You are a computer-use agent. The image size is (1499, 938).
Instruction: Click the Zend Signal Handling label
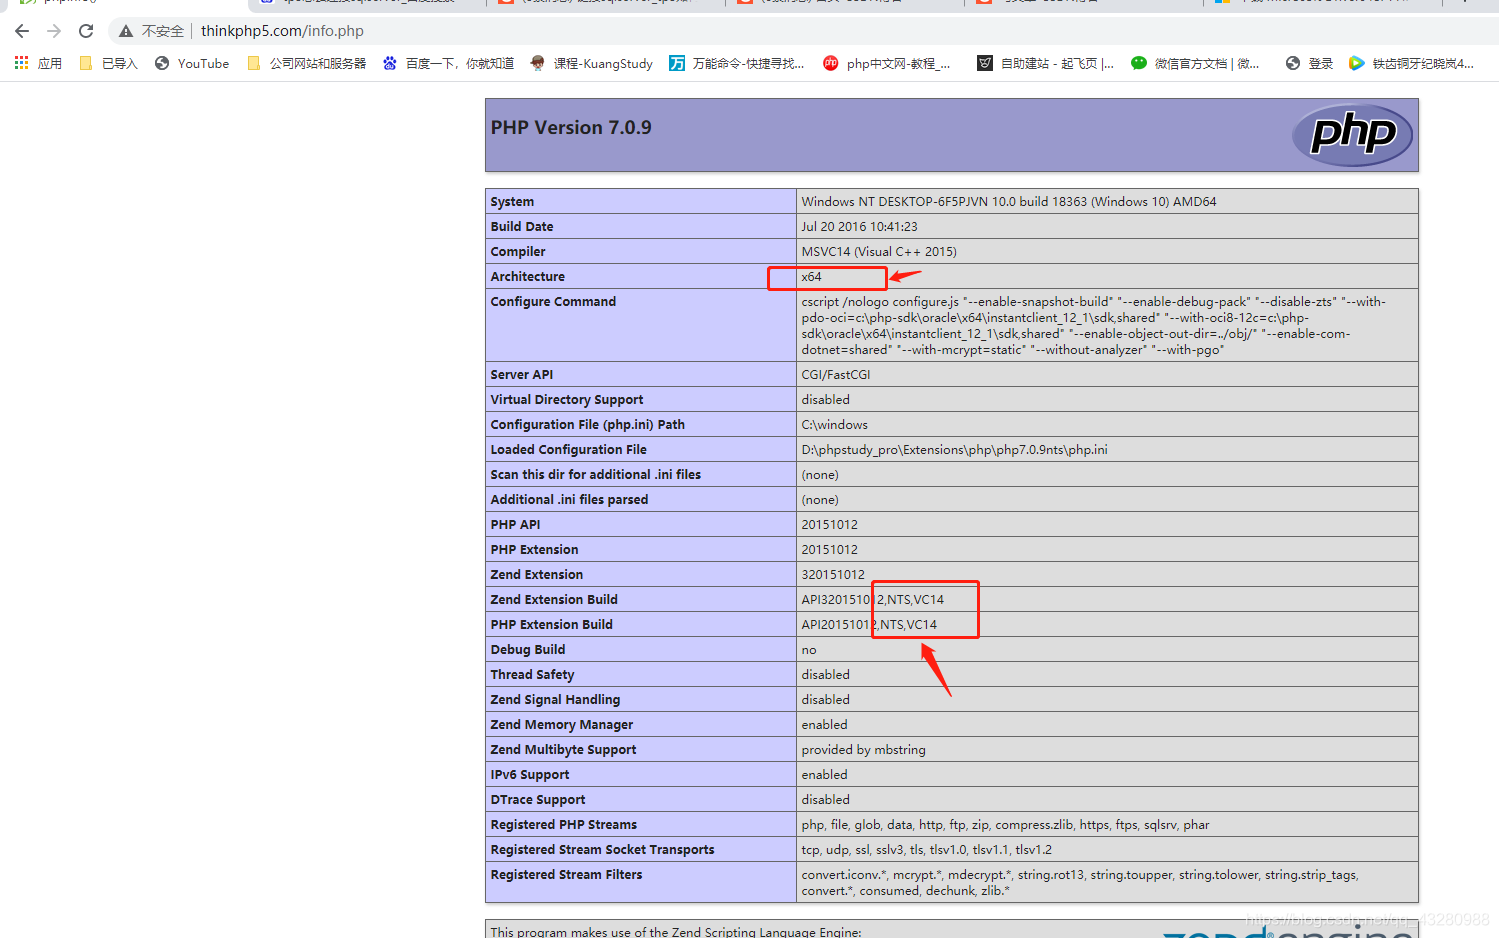tap(555, 699)
